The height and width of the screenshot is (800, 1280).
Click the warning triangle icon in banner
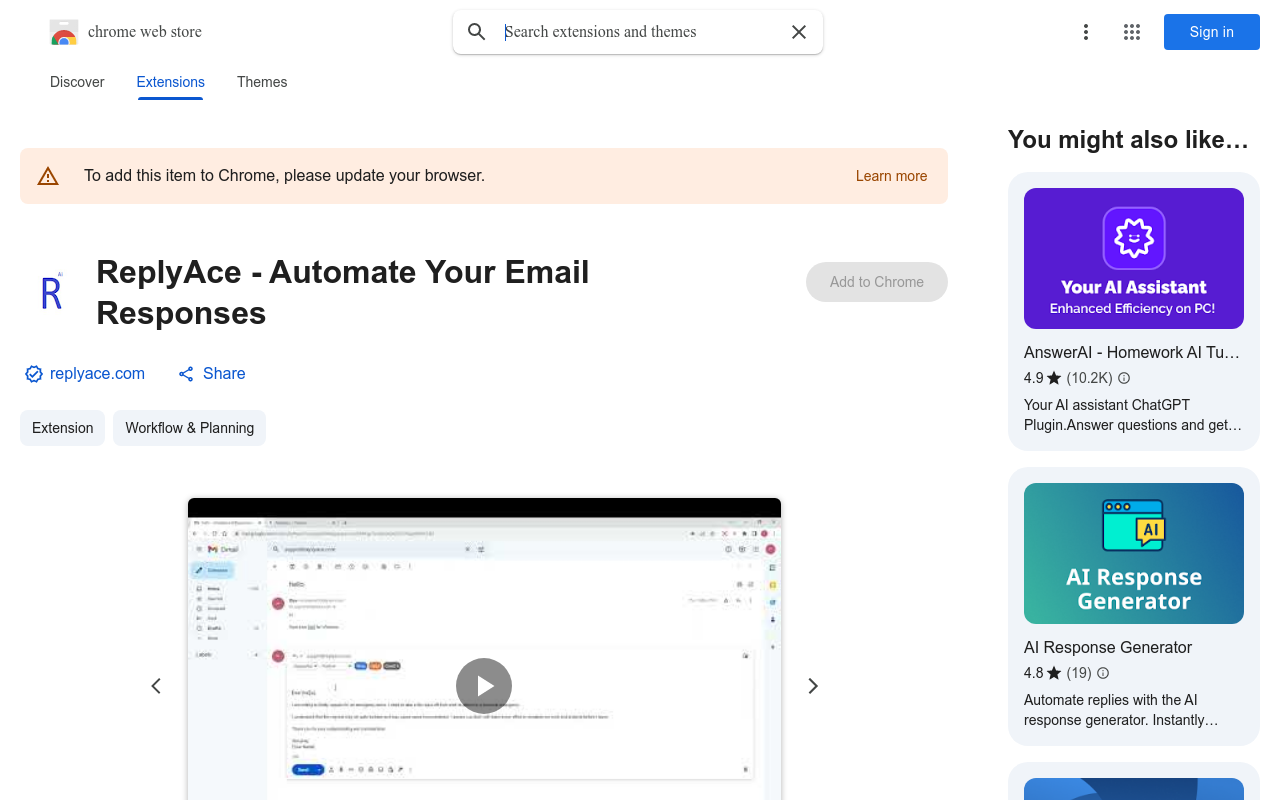pos(48,176)
